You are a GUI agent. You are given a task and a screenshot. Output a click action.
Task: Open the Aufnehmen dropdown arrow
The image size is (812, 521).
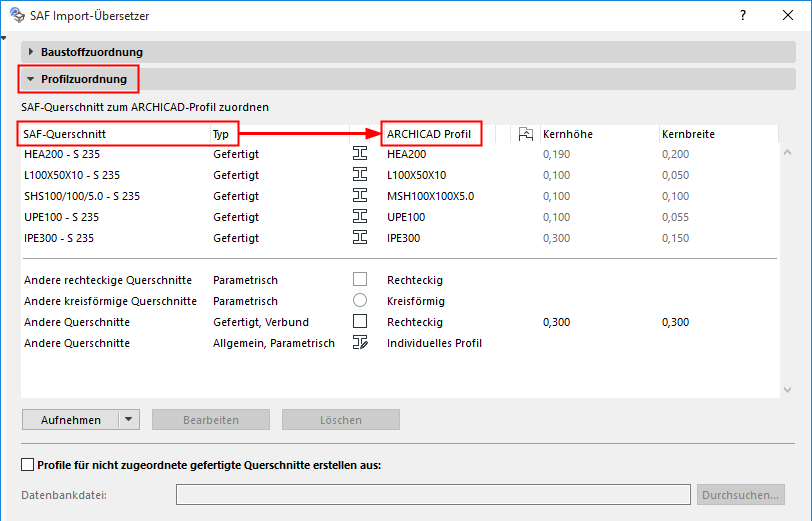[129, 419]
